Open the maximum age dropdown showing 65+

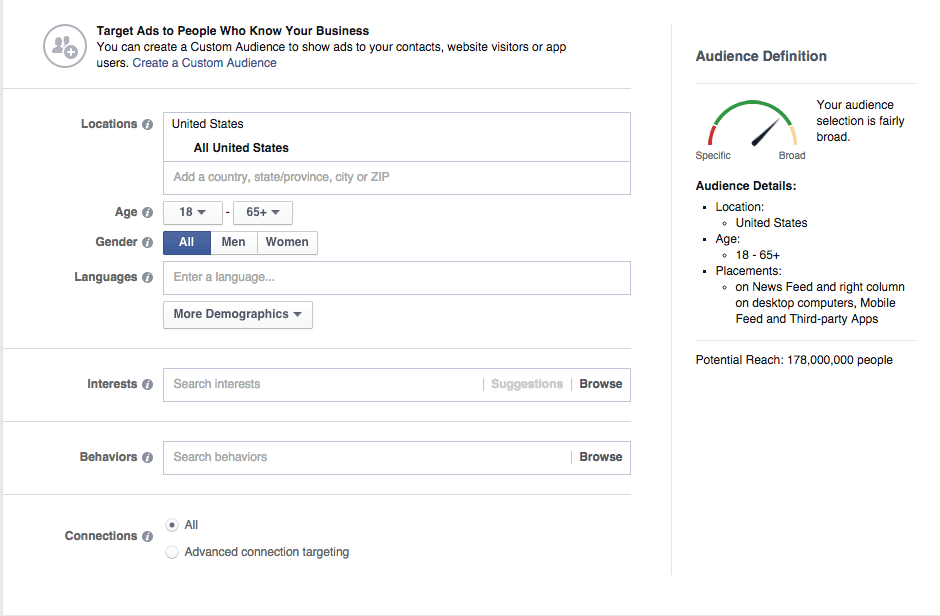[x=264, y=212]
